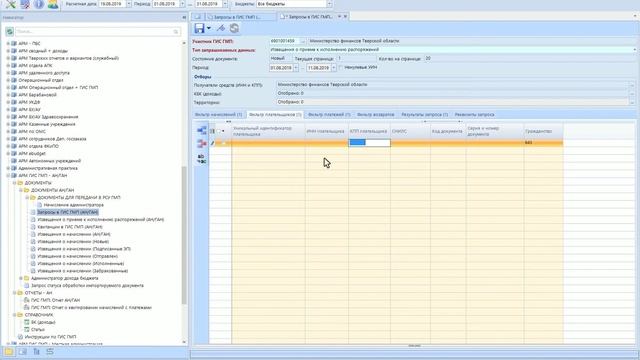Screen dimensions: 640x360
Task: Click the active КПП плательщика cell editor
Action: pyautogui.click(x=370, y=142)
